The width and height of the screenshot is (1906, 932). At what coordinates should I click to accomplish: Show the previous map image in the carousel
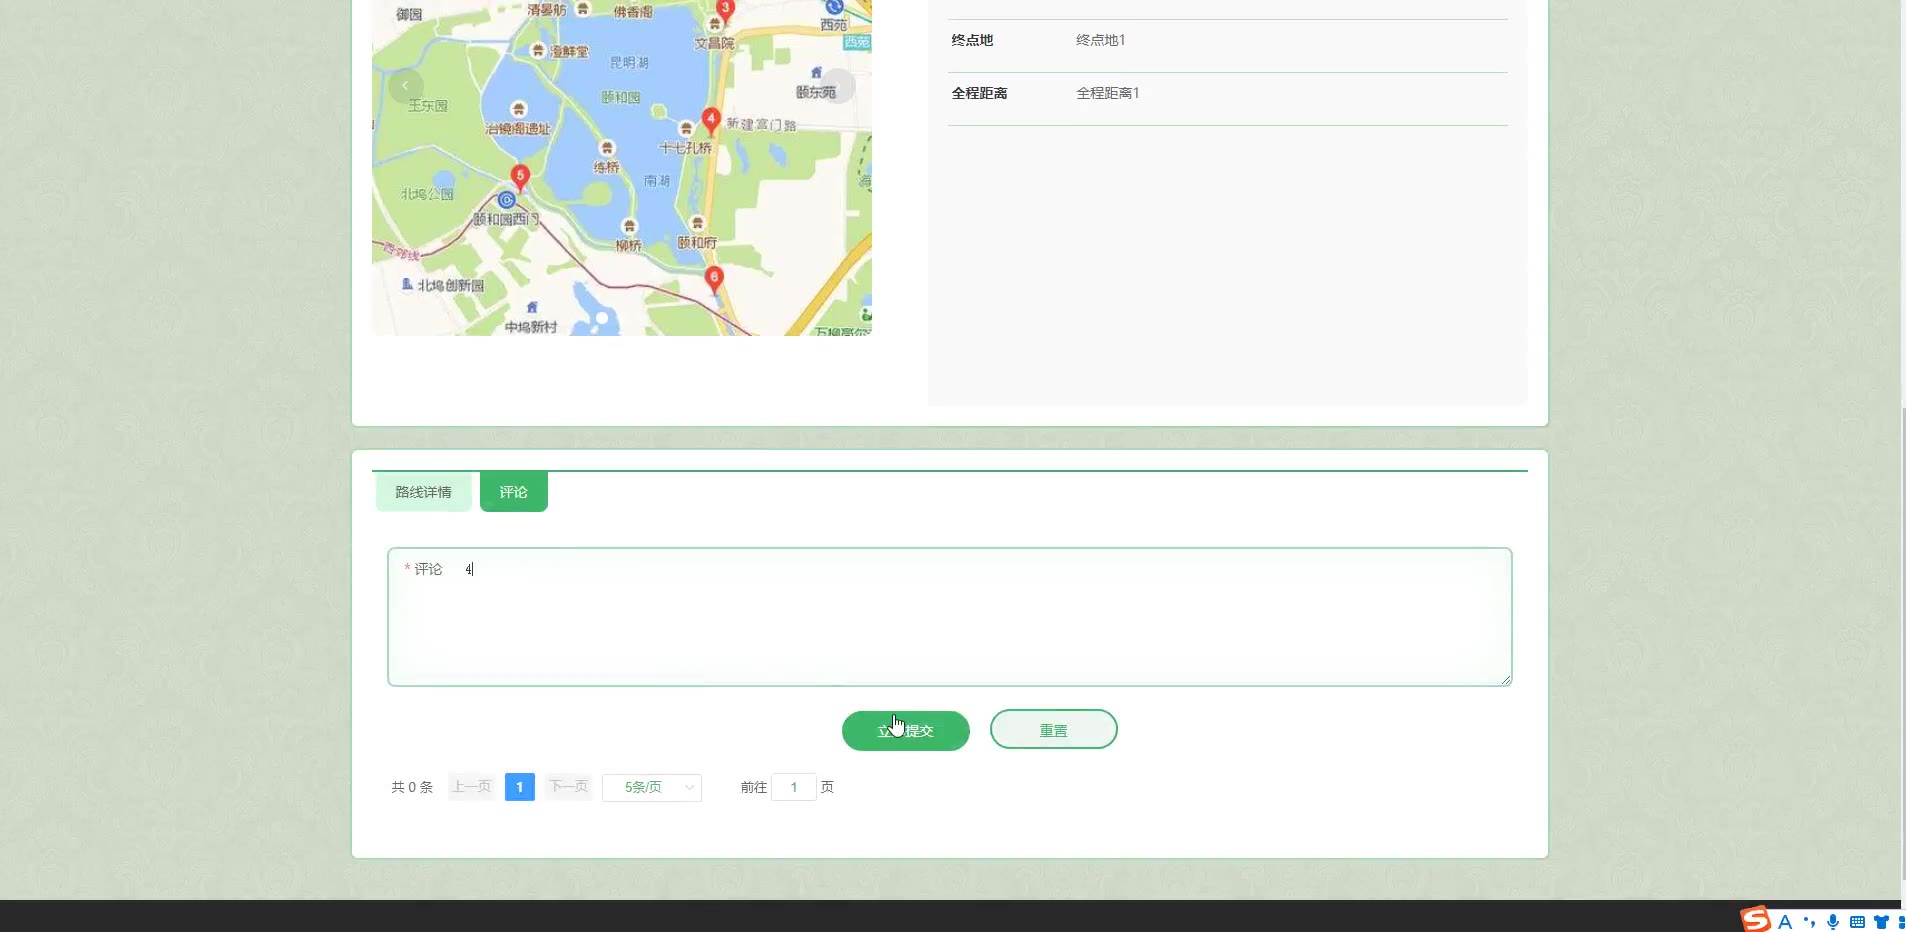coord(405,86)
